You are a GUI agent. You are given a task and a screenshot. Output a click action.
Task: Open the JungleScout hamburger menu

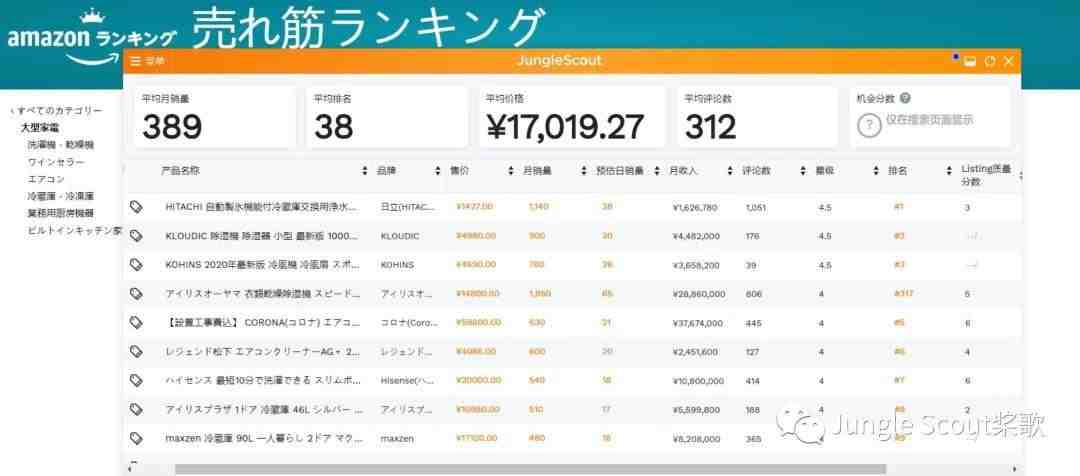136,61
